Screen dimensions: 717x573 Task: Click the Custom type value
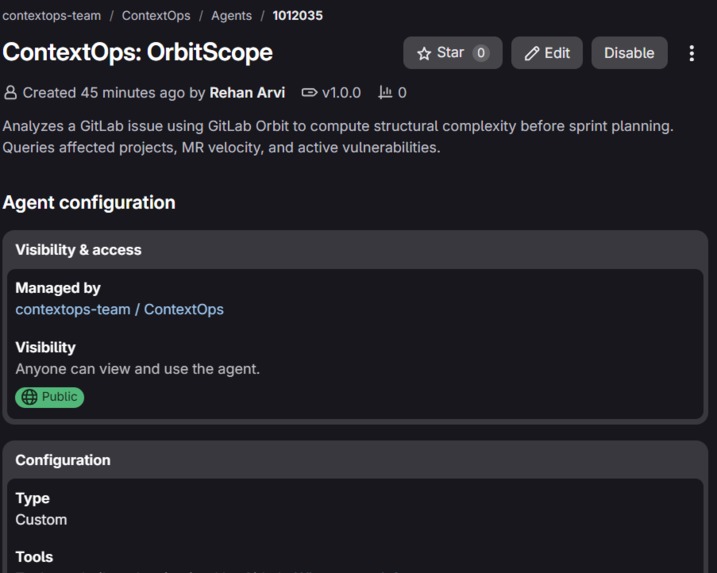(x=41, y=520)
